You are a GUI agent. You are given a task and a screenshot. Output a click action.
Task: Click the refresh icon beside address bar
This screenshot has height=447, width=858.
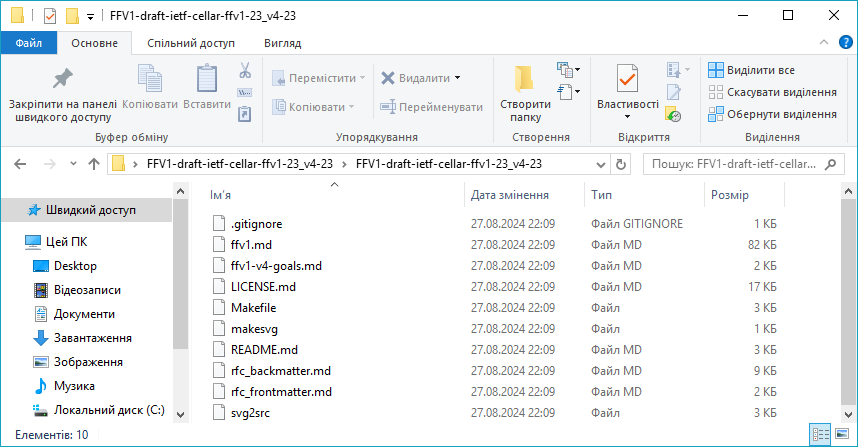621,164
